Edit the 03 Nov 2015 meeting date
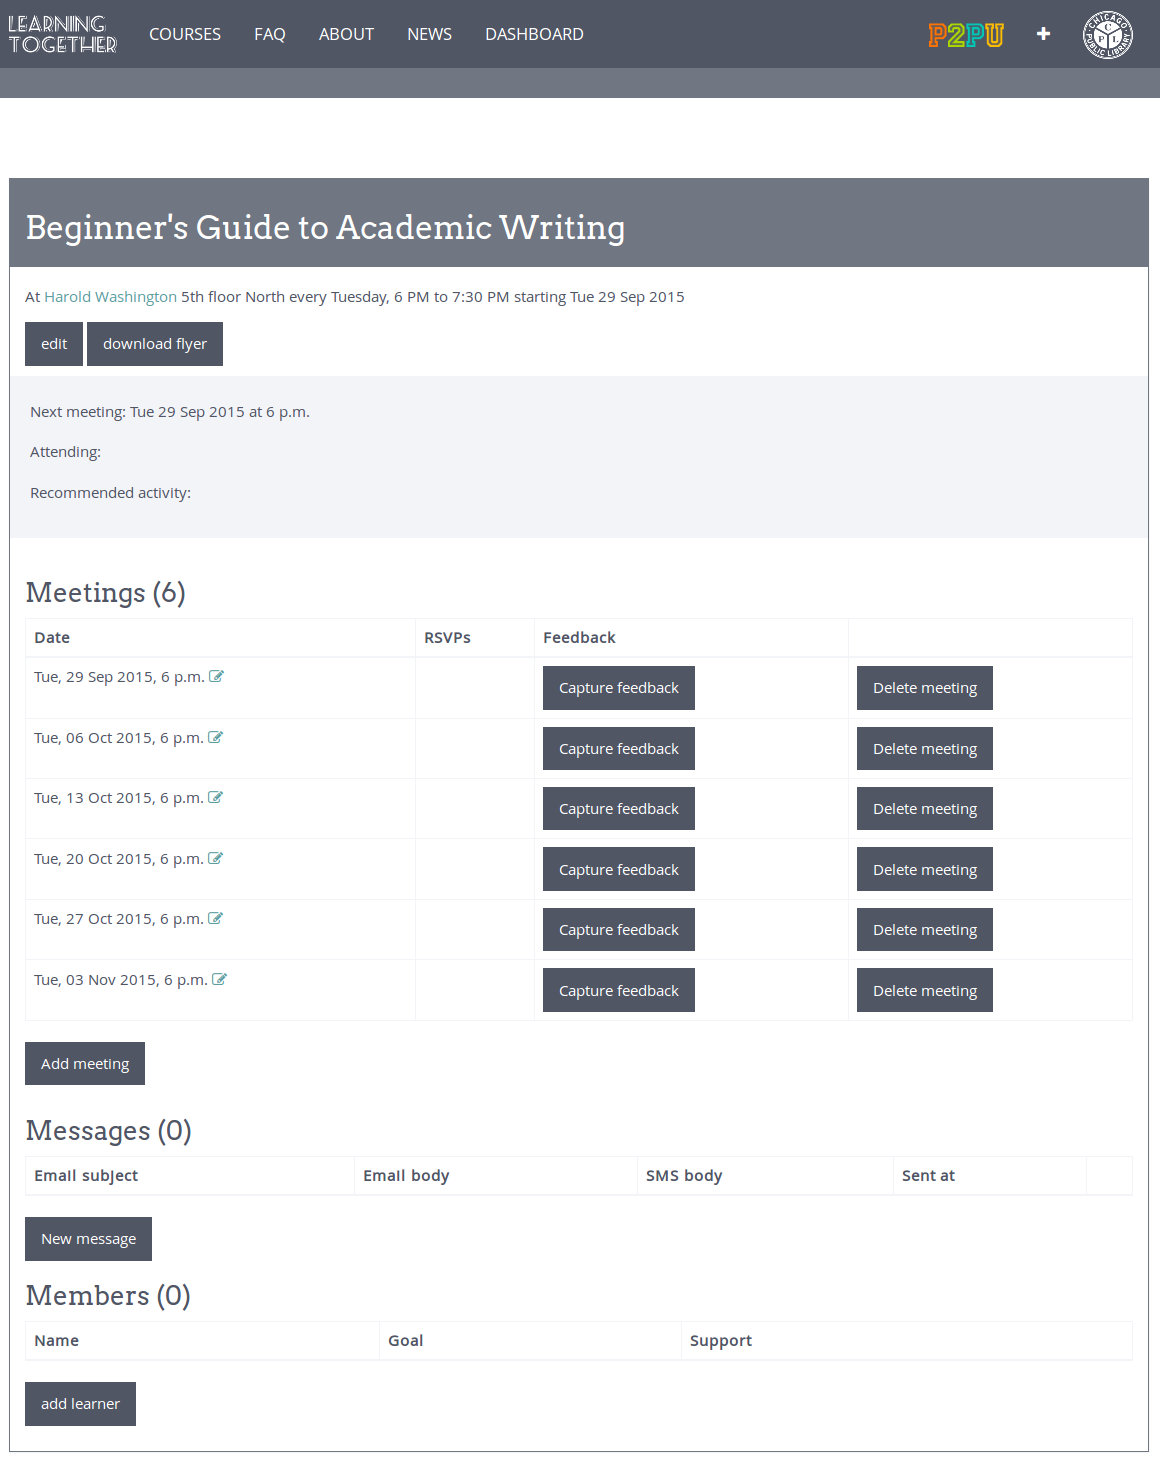This screenshot has width=1160, height=1470. coord(219,980)
